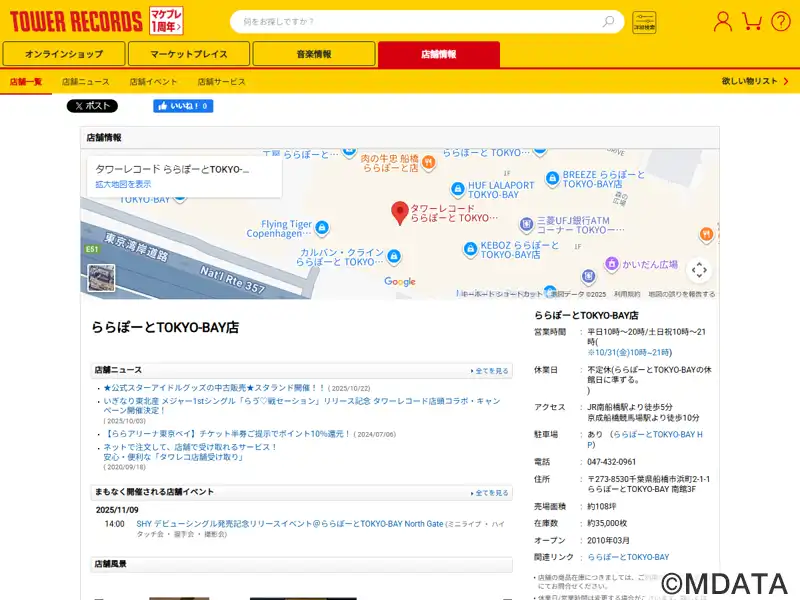This screenshot has height=600, width=800.
Task: Open the ららアリーナ東京ベイ point news link
Action: (x=228, y=434)
